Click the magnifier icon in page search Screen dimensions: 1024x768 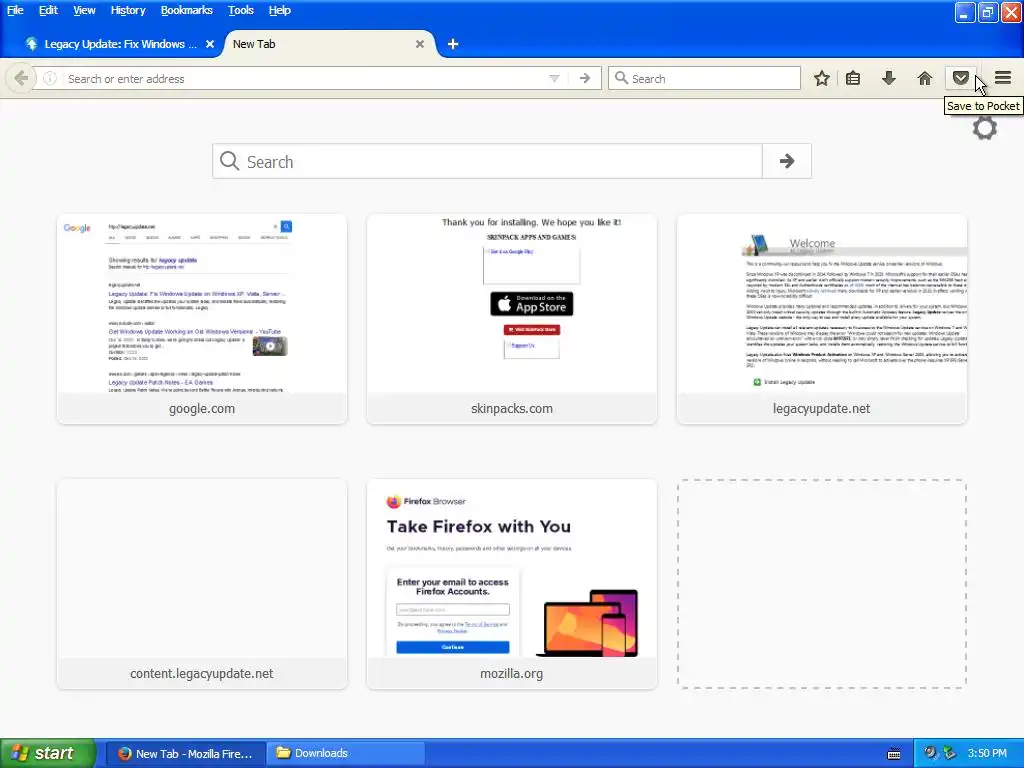[x=229, y=161]
